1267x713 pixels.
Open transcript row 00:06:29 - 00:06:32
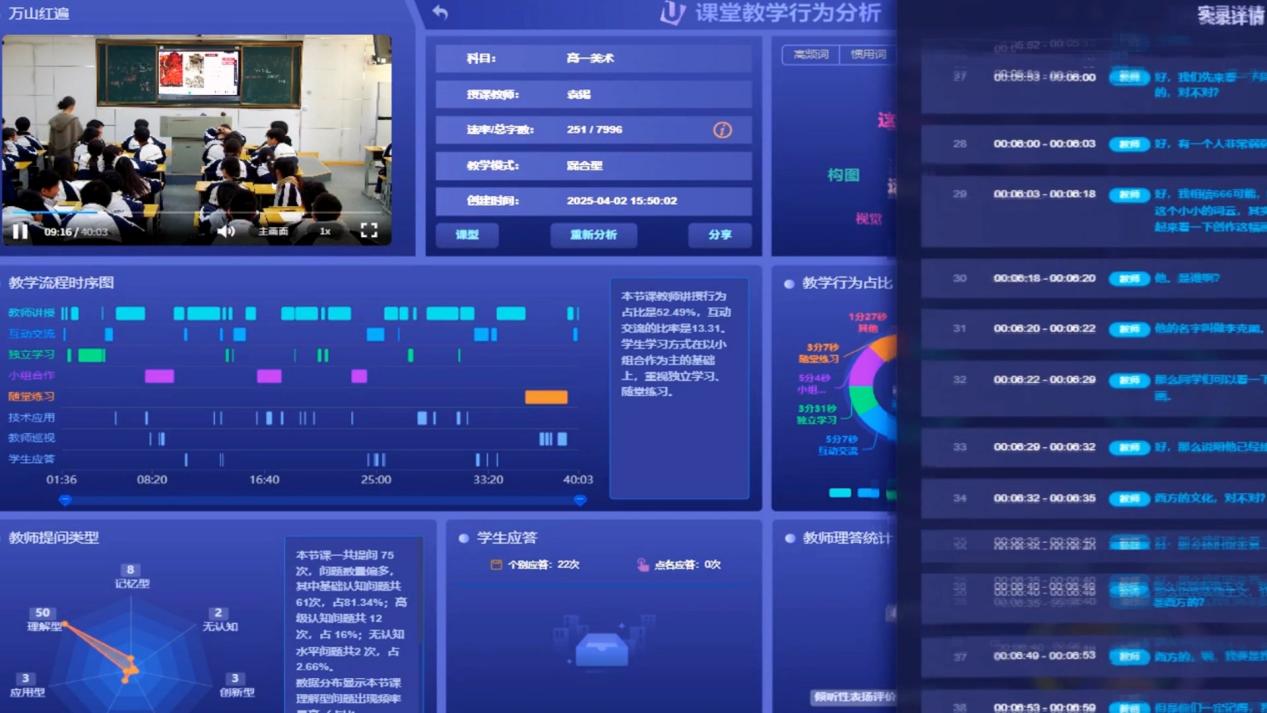(x=1094, y=447)
